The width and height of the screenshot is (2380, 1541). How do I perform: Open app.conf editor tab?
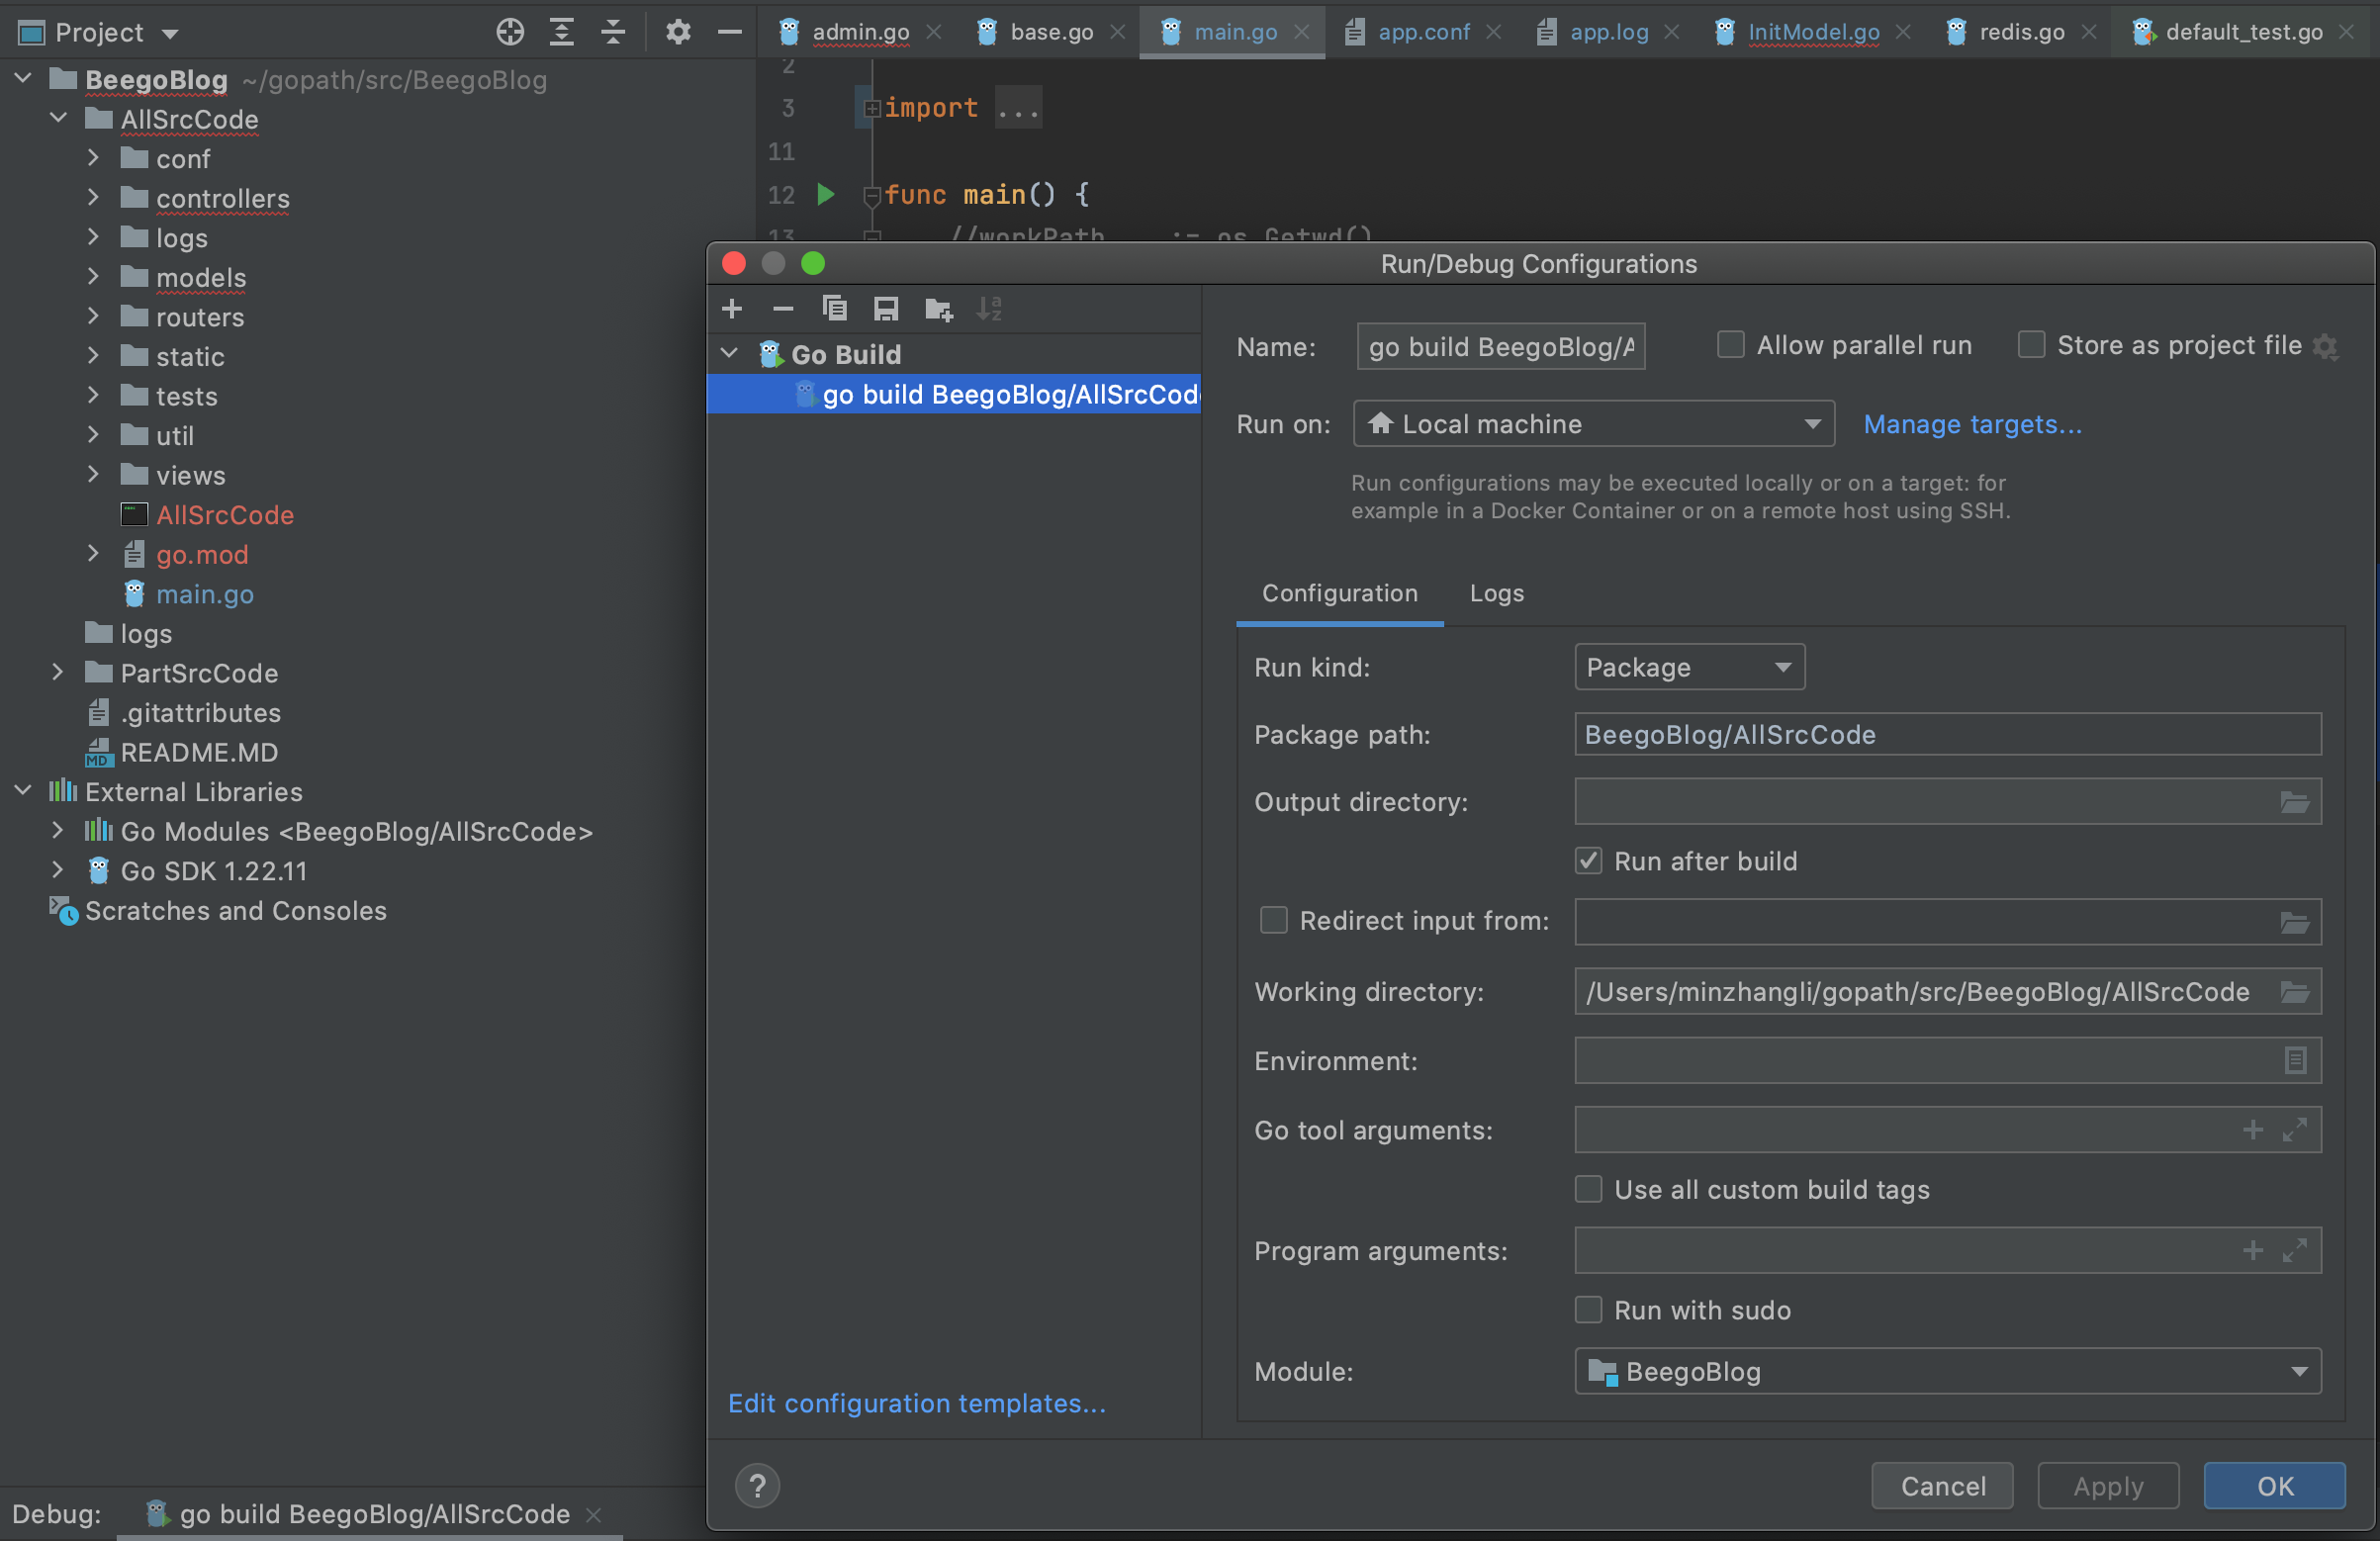[1423, 32]
